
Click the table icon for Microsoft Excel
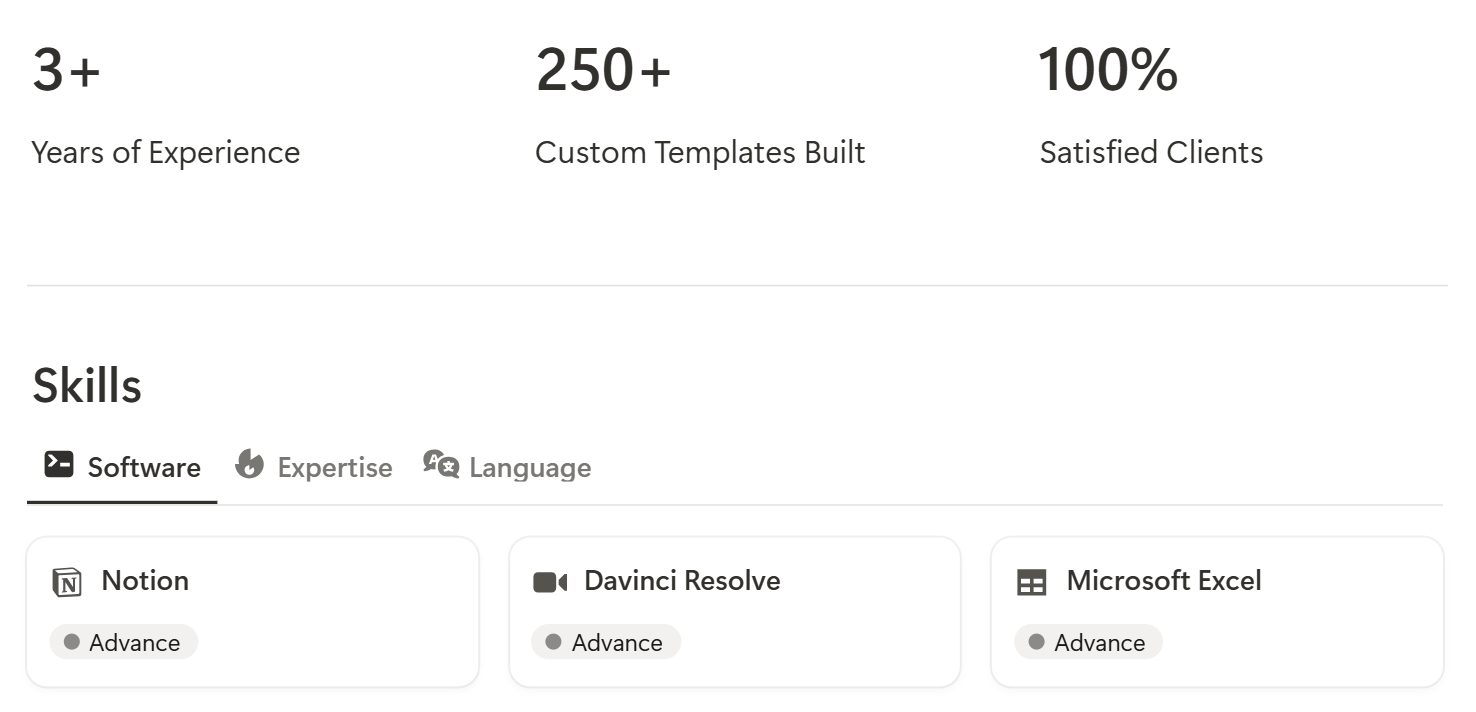click(1031, 583)
